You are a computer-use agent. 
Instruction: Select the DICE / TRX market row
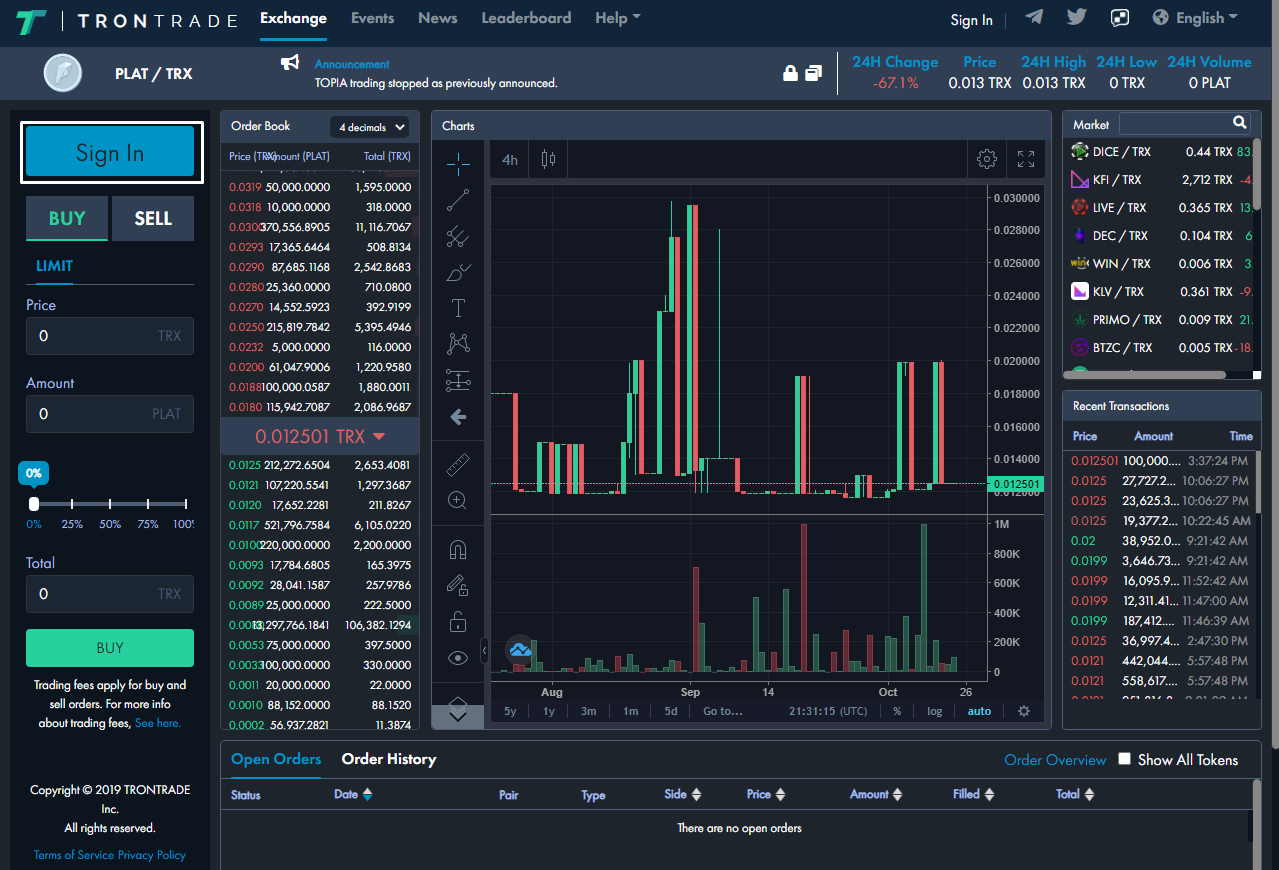coord(1160,152)
